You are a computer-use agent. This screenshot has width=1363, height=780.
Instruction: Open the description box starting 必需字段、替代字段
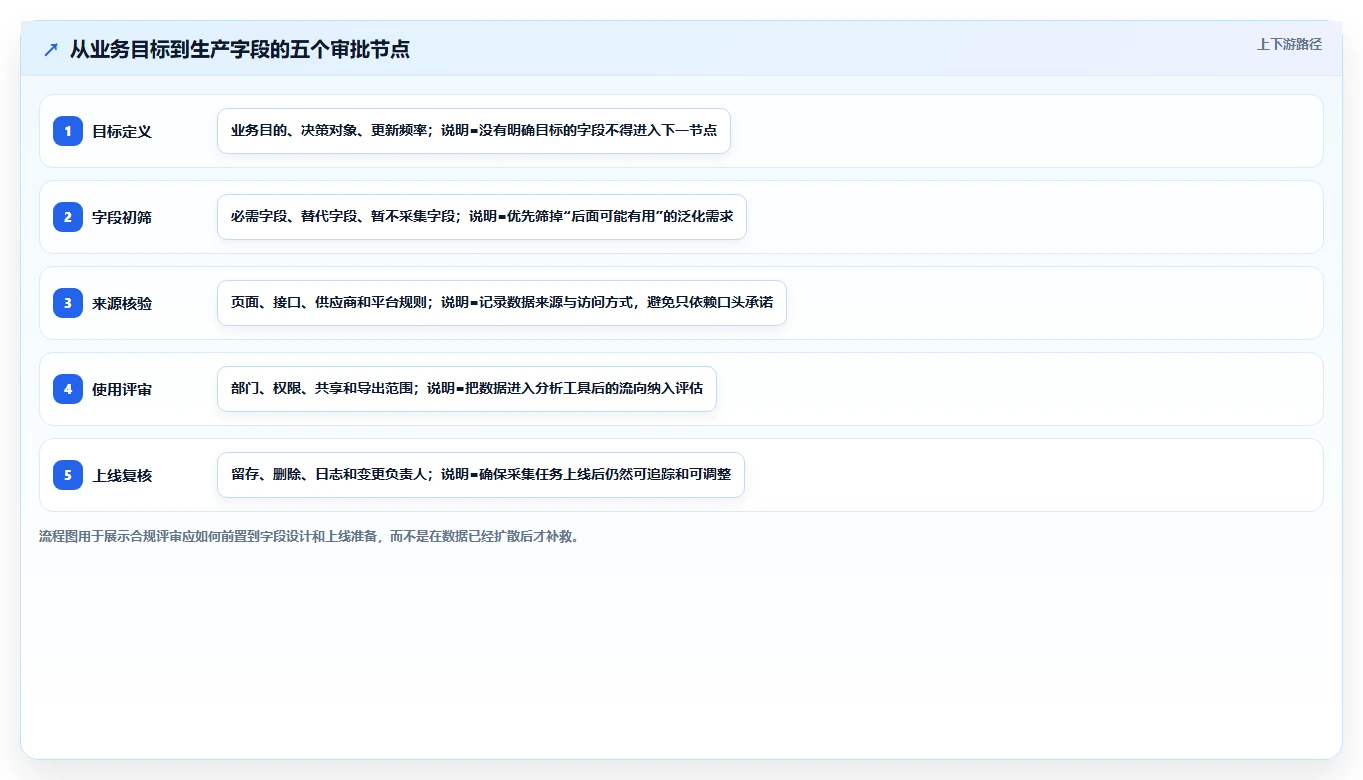point(482,217)
